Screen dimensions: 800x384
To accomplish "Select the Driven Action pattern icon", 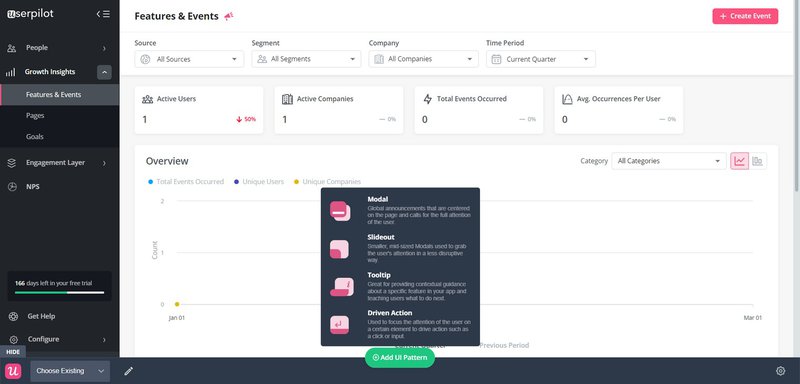I will coord(340,325).
